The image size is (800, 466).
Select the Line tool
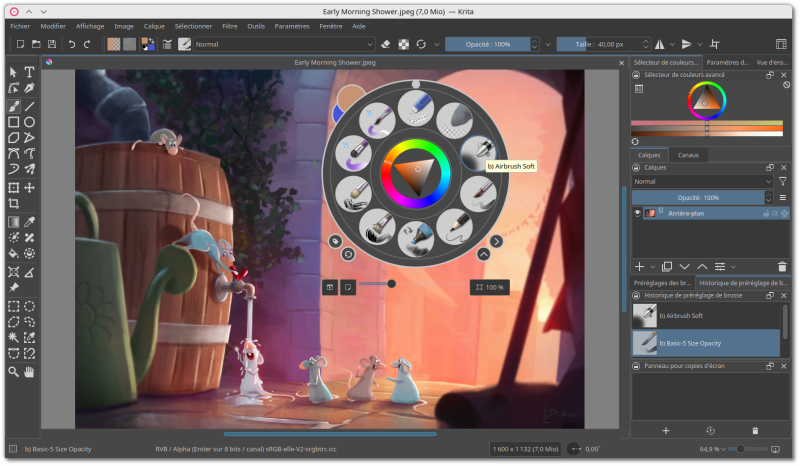[30, 106]
